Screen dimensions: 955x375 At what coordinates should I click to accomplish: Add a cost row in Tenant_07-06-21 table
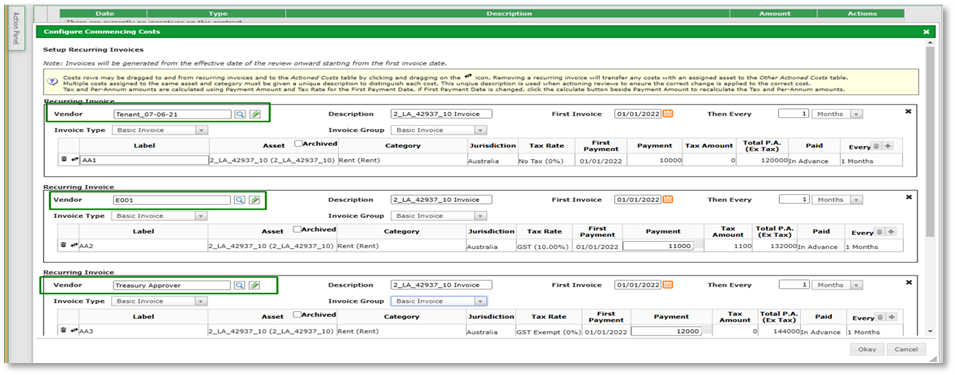pos(888,146)
